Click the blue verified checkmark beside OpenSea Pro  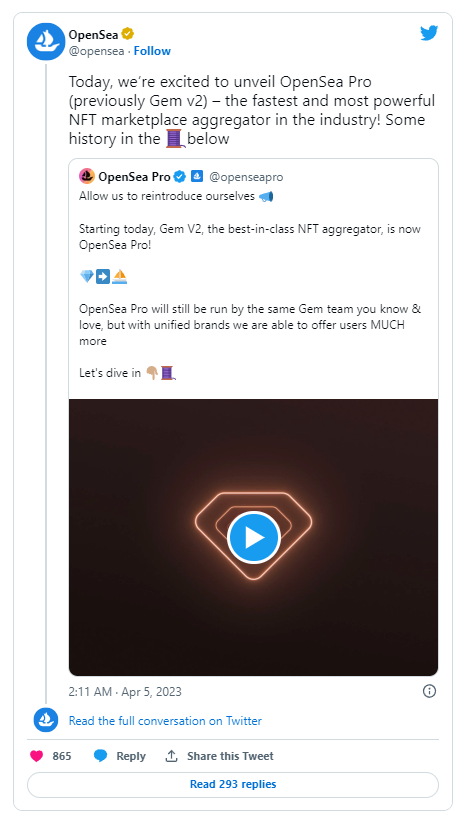click(x=180, y=176)
